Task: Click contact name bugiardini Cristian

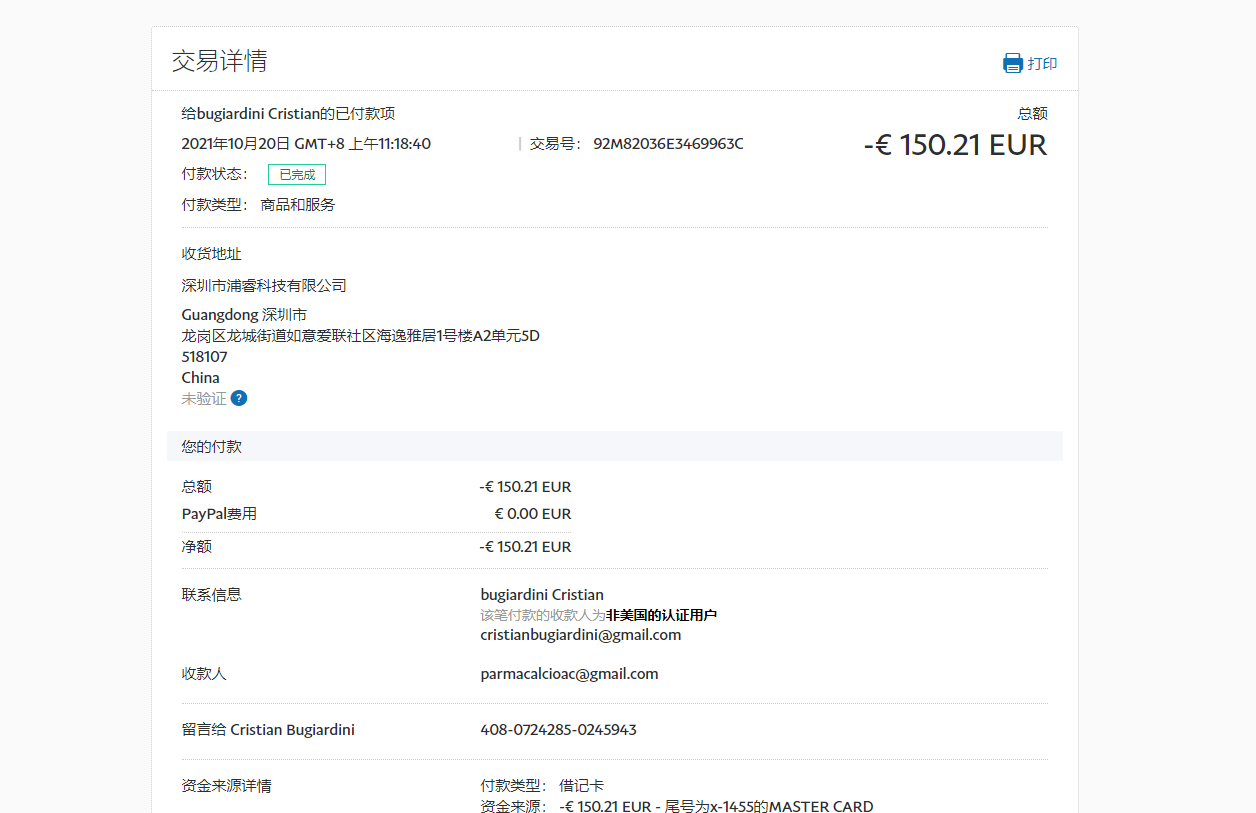Action: tap(542, 594)
